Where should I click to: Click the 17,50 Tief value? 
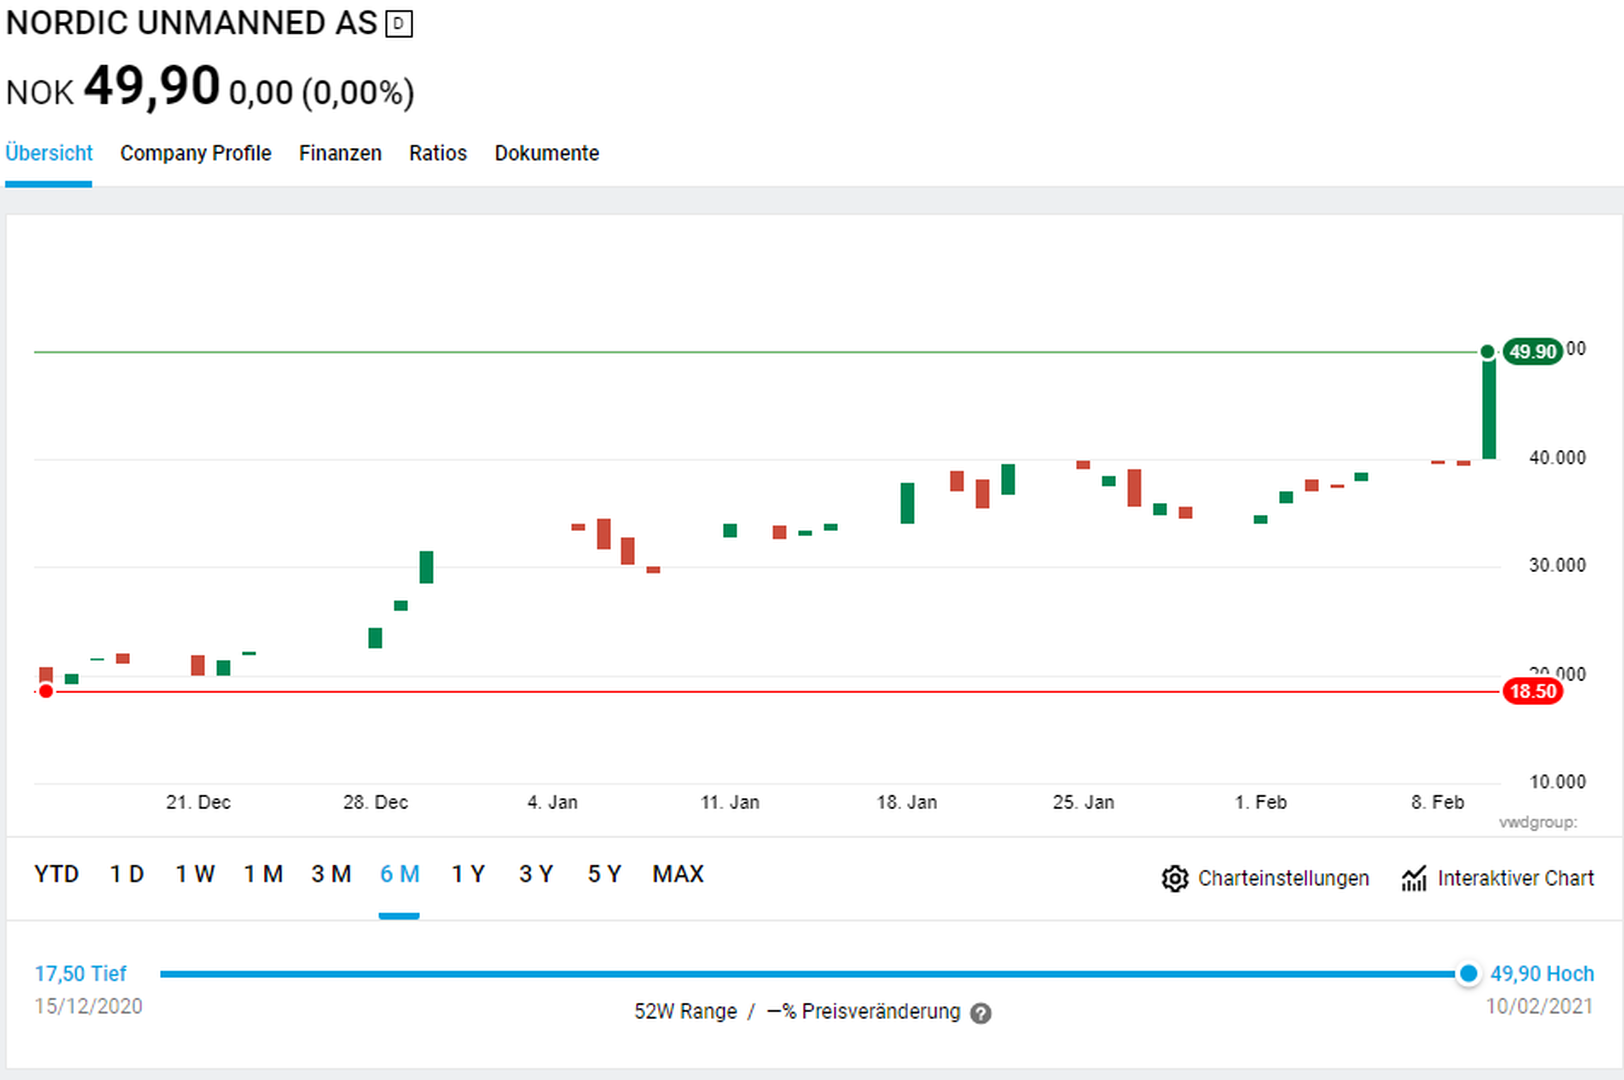tap(81, 974)
